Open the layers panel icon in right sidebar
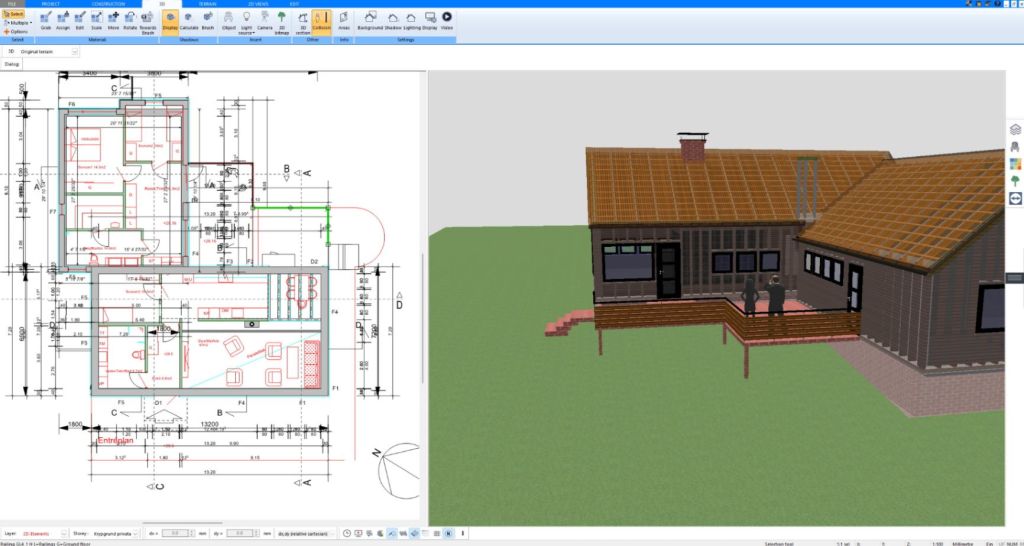The width and height of the screenshot is (1024, 546). click(x=1015, y=129)
